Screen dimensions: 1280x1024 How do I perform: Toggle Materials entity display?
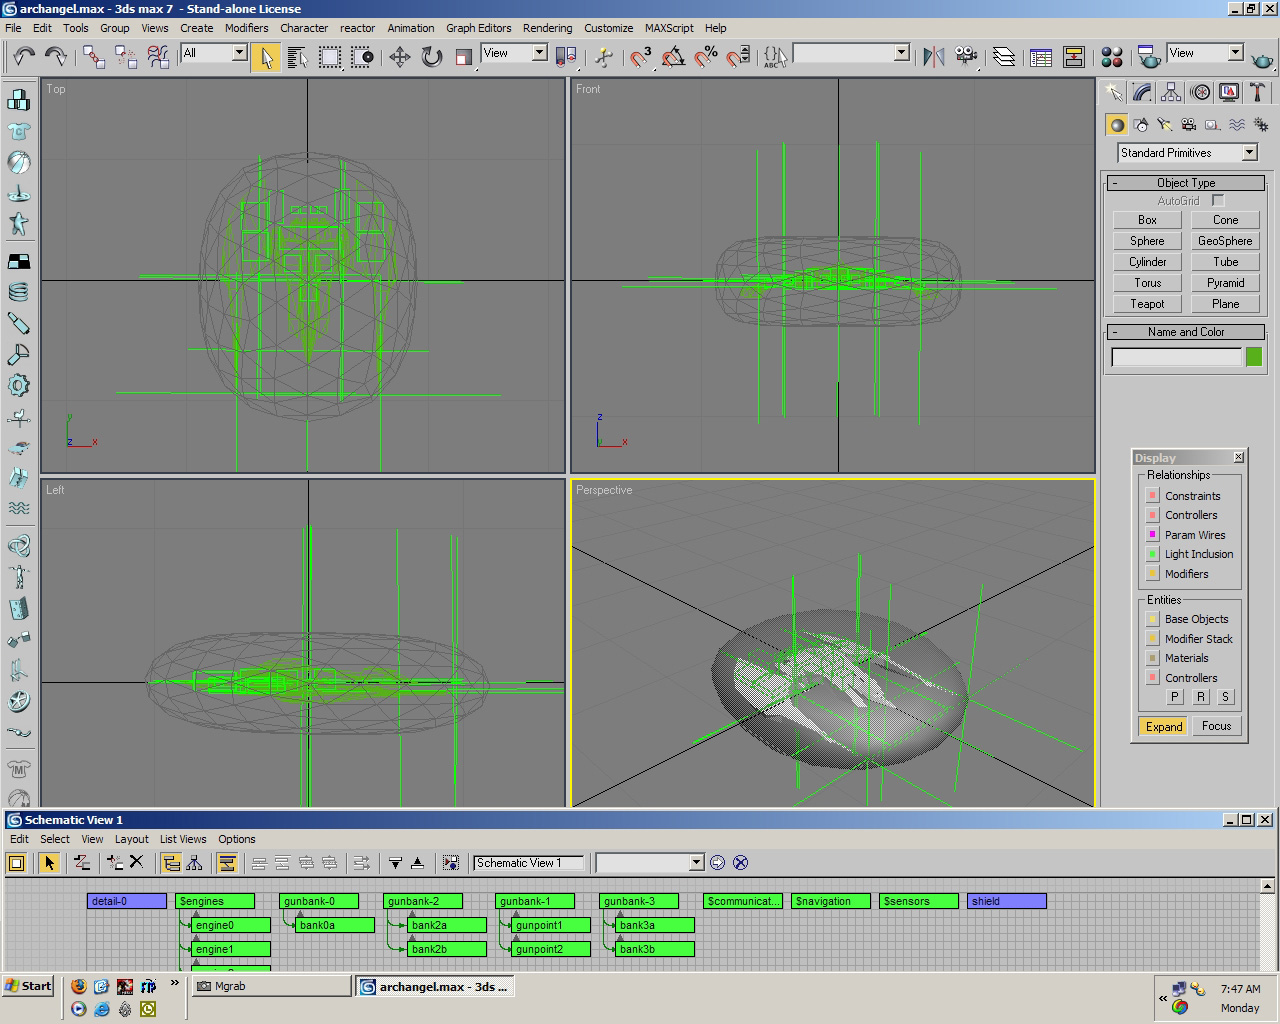coord(1152,658)
